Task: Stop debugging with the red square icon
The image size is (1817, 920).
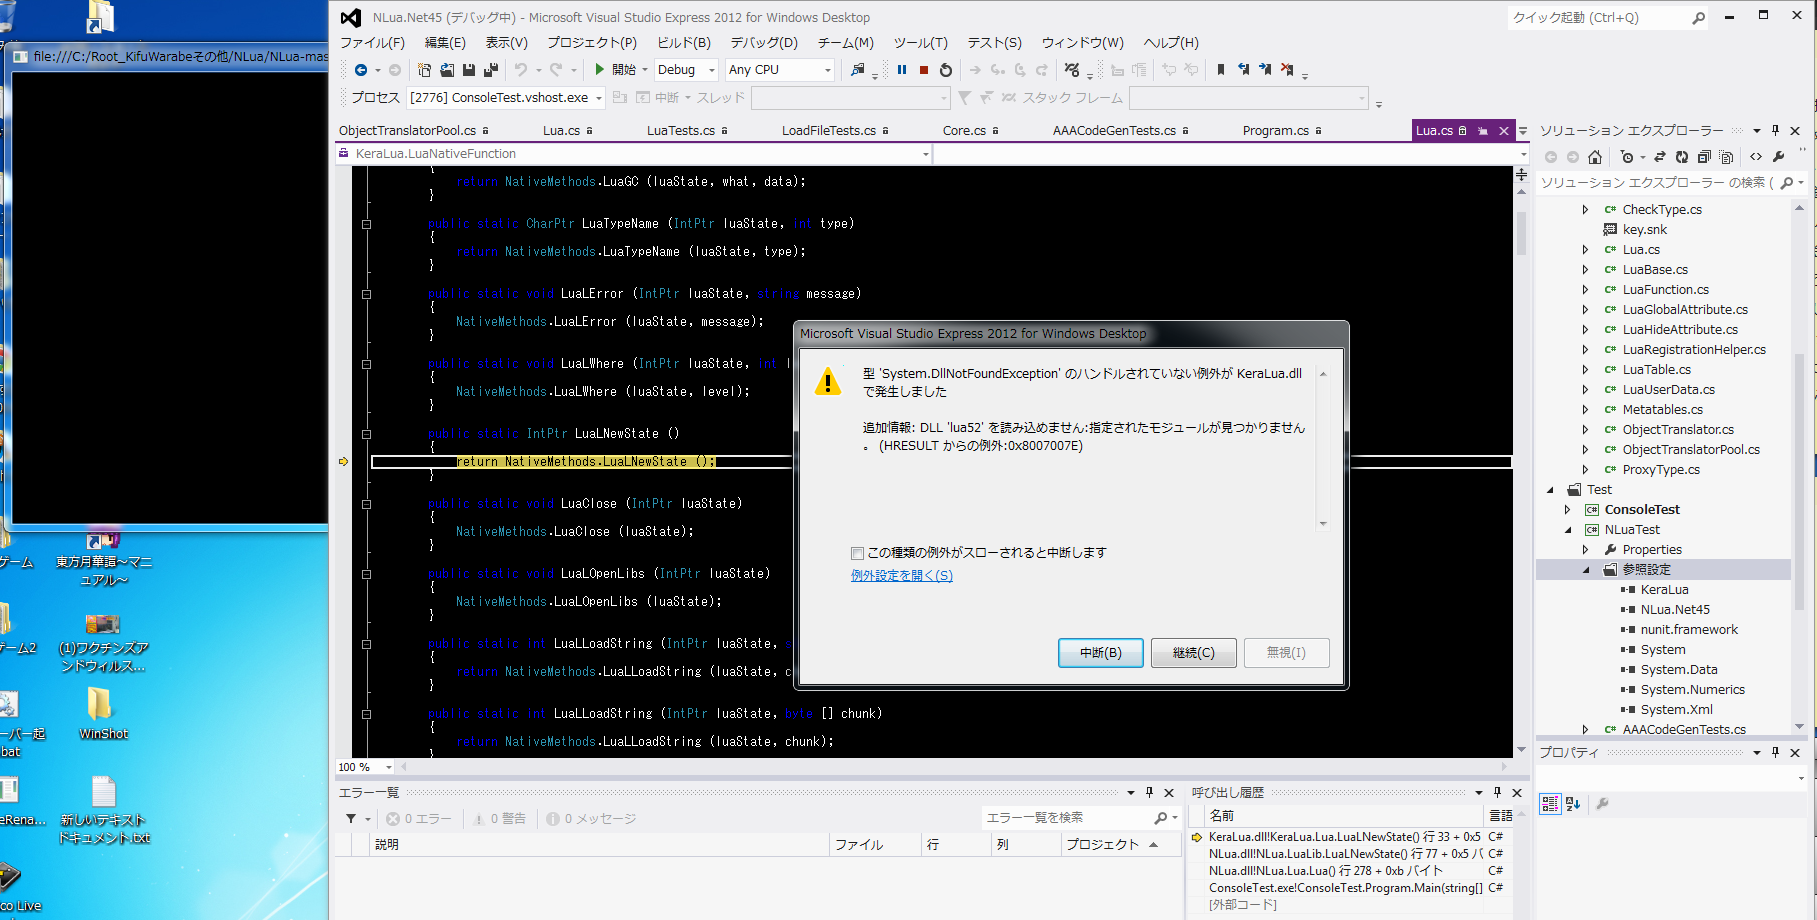Action: point(924,70)
